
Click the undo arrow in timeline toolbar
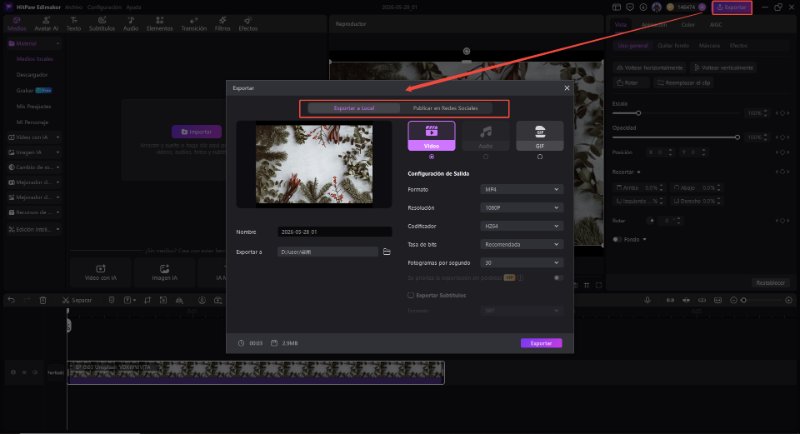(x=11, y=300)
